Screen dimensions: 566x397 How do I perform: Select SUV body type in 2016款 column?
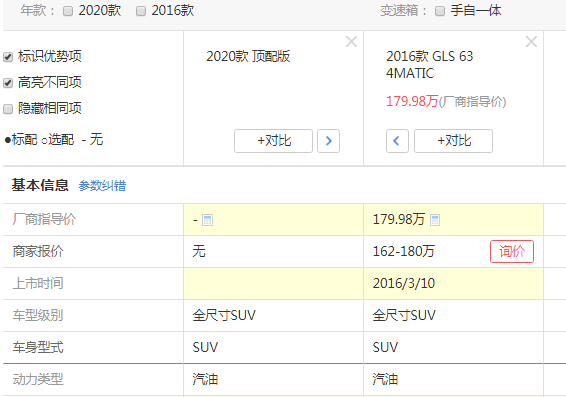(x=385, y=347)
